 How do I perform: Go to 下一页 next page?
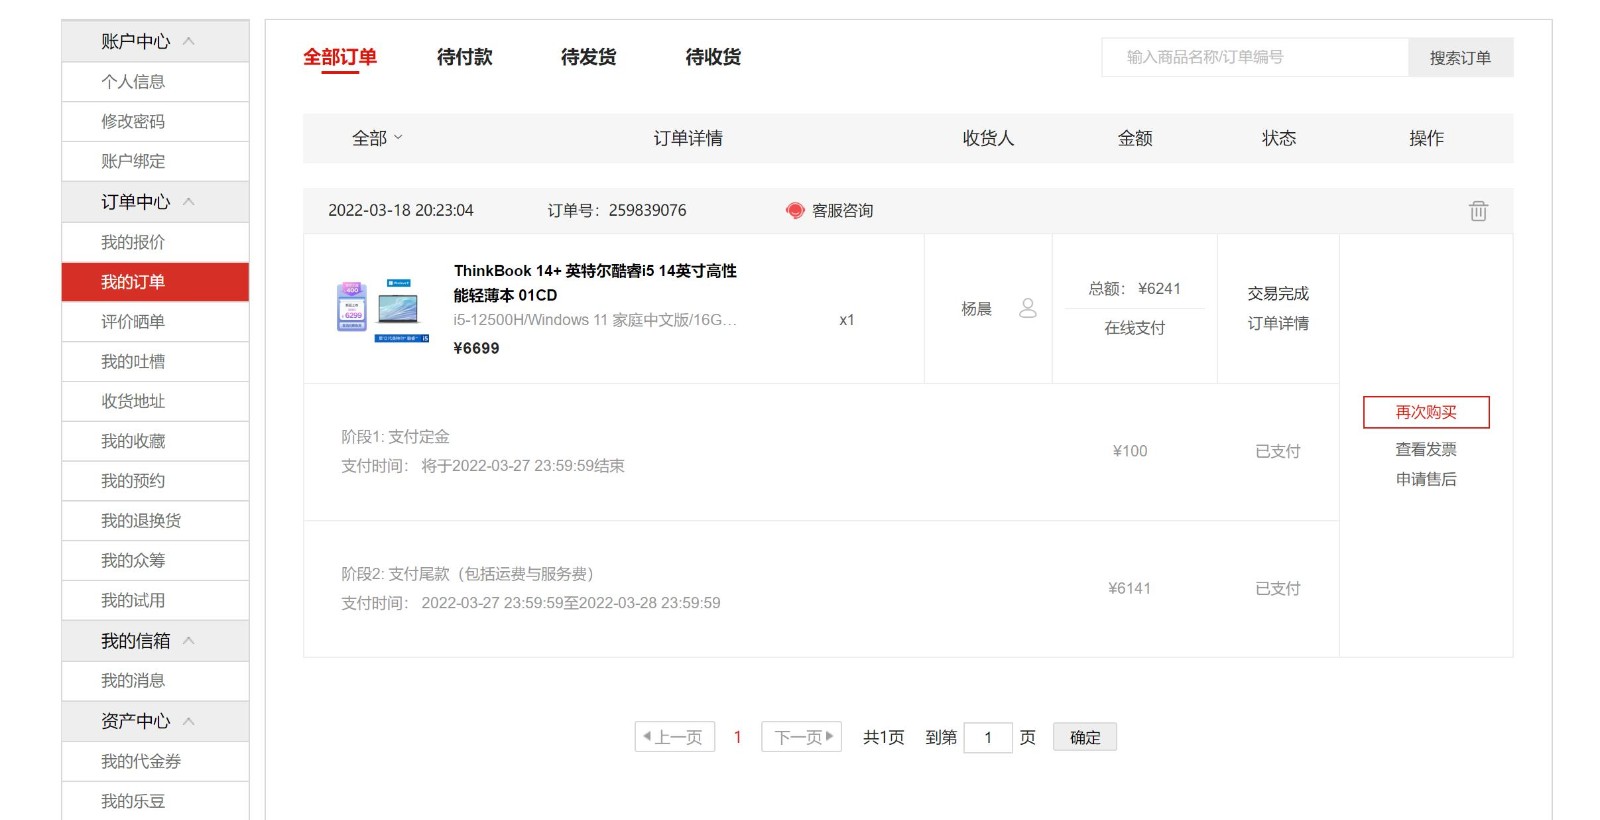click(801, 737)
